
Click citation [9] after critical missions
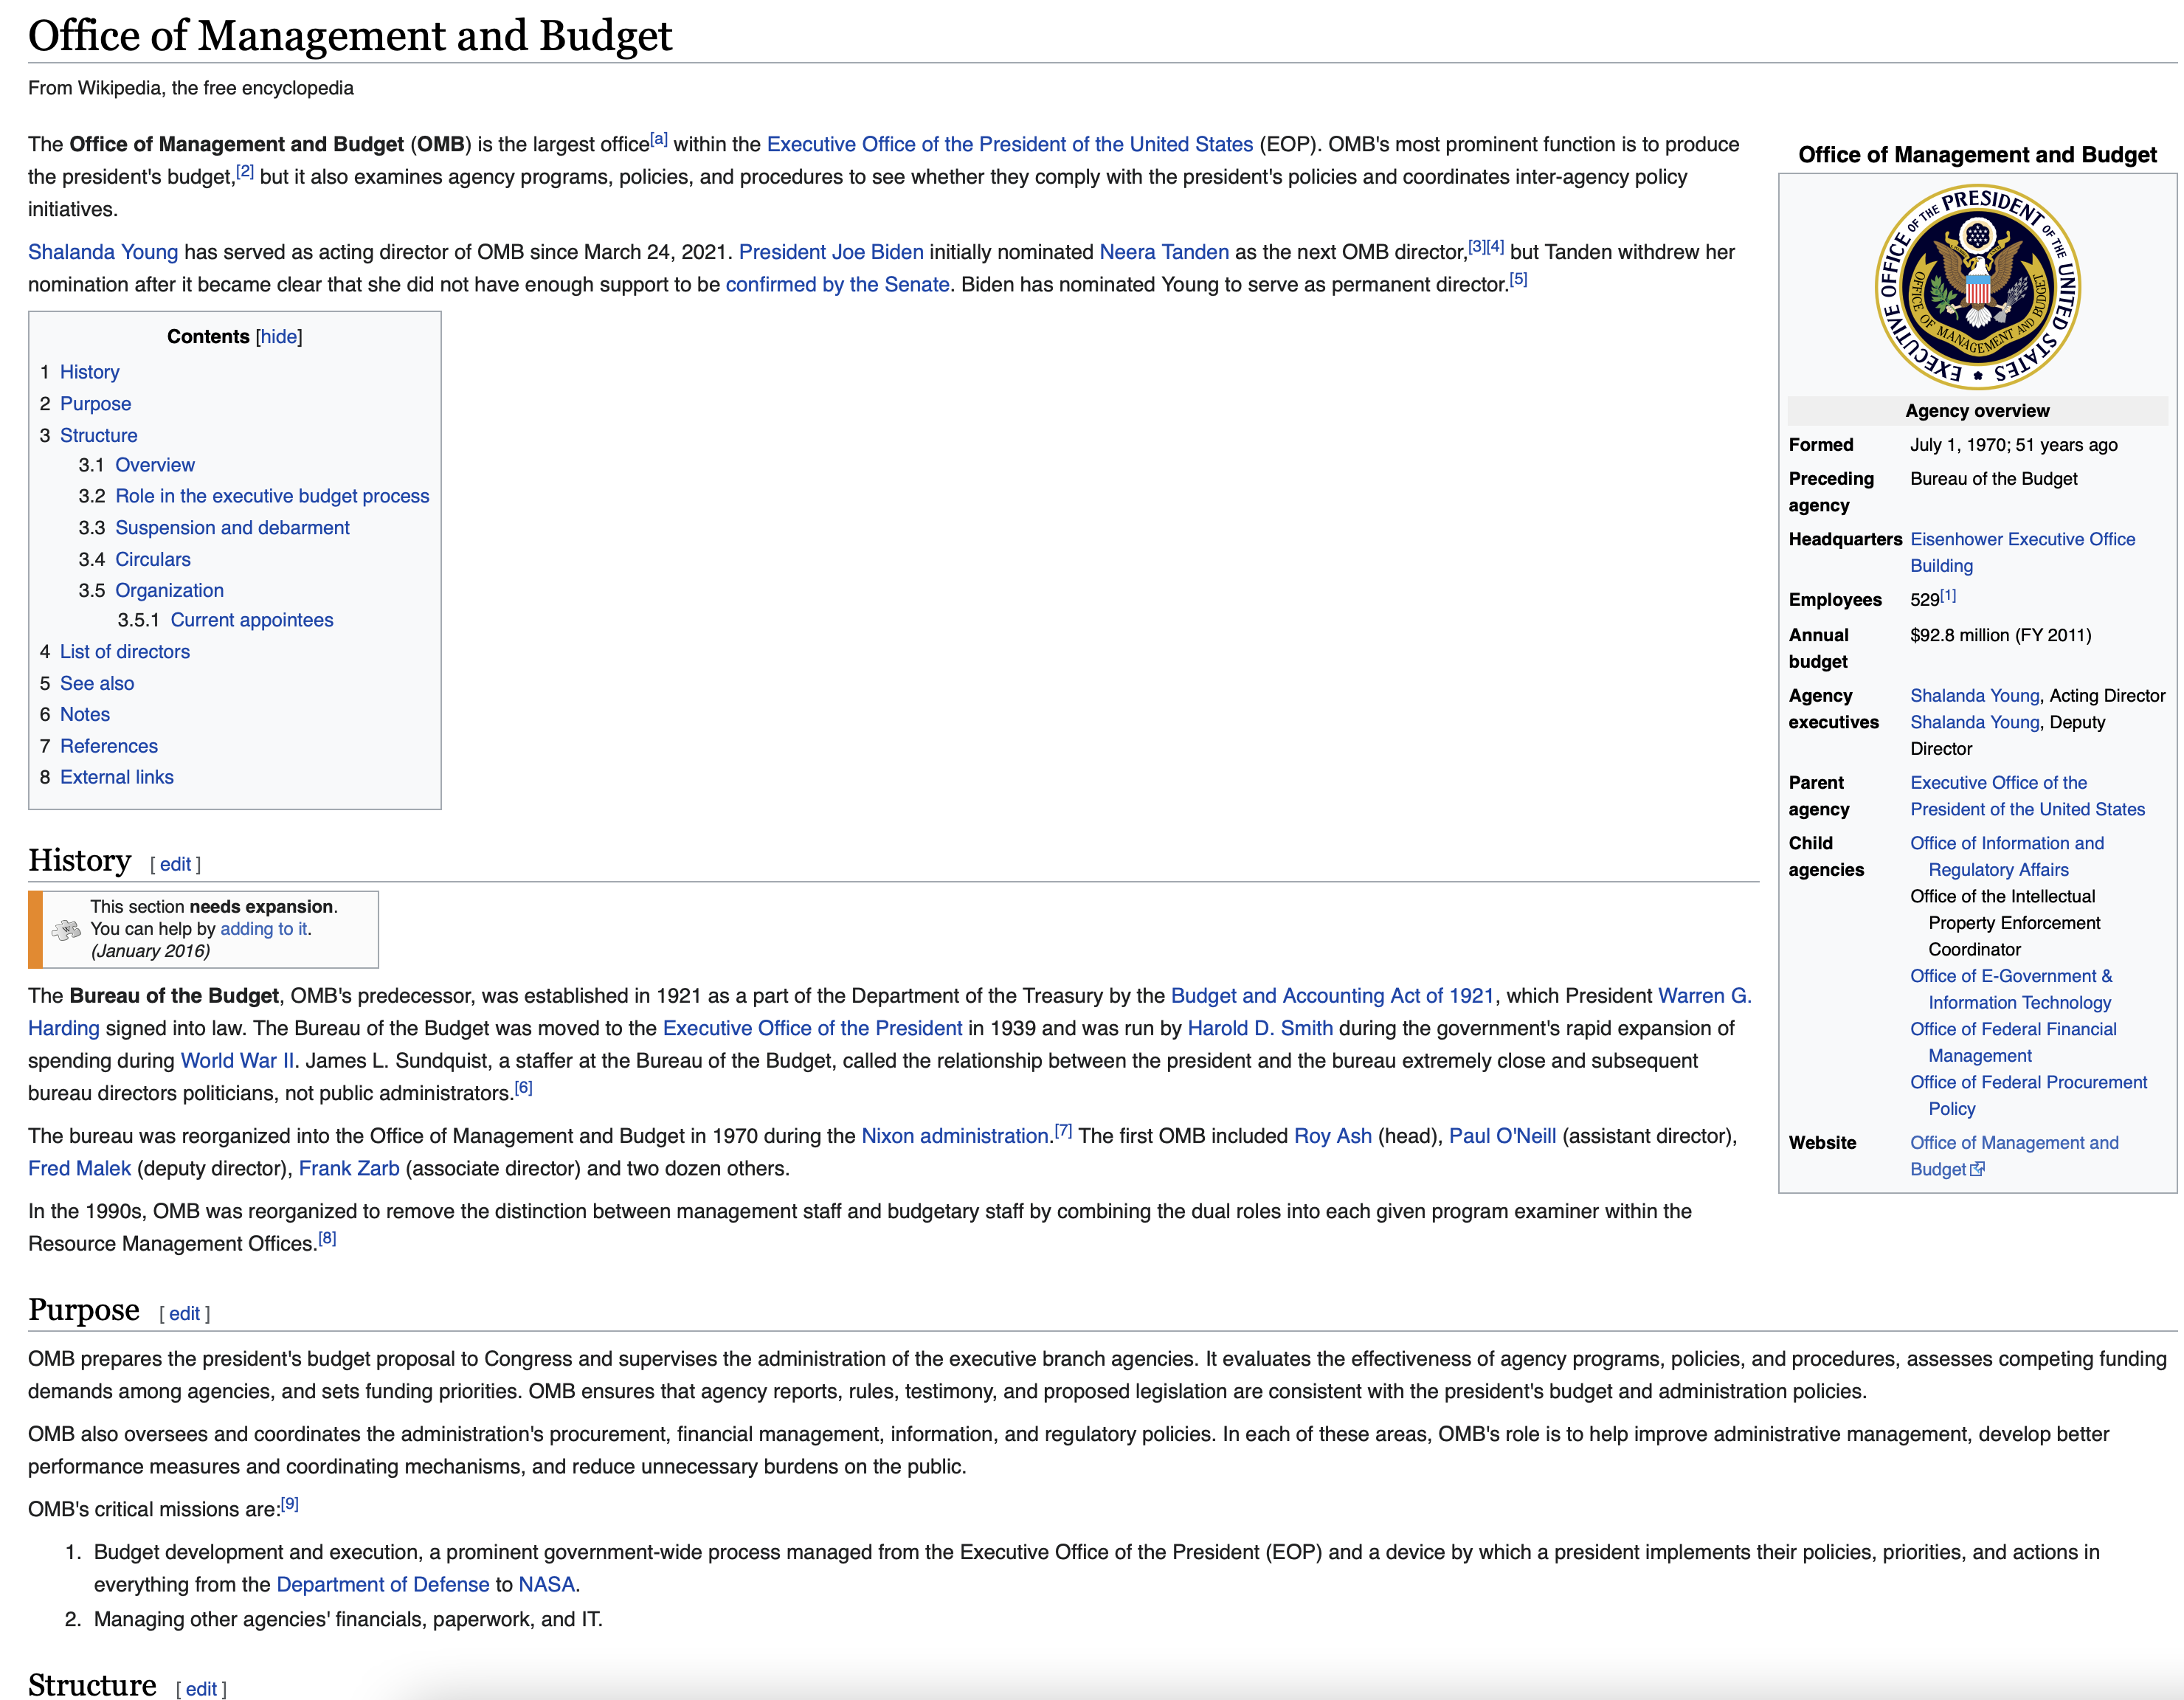point(289,1504)
